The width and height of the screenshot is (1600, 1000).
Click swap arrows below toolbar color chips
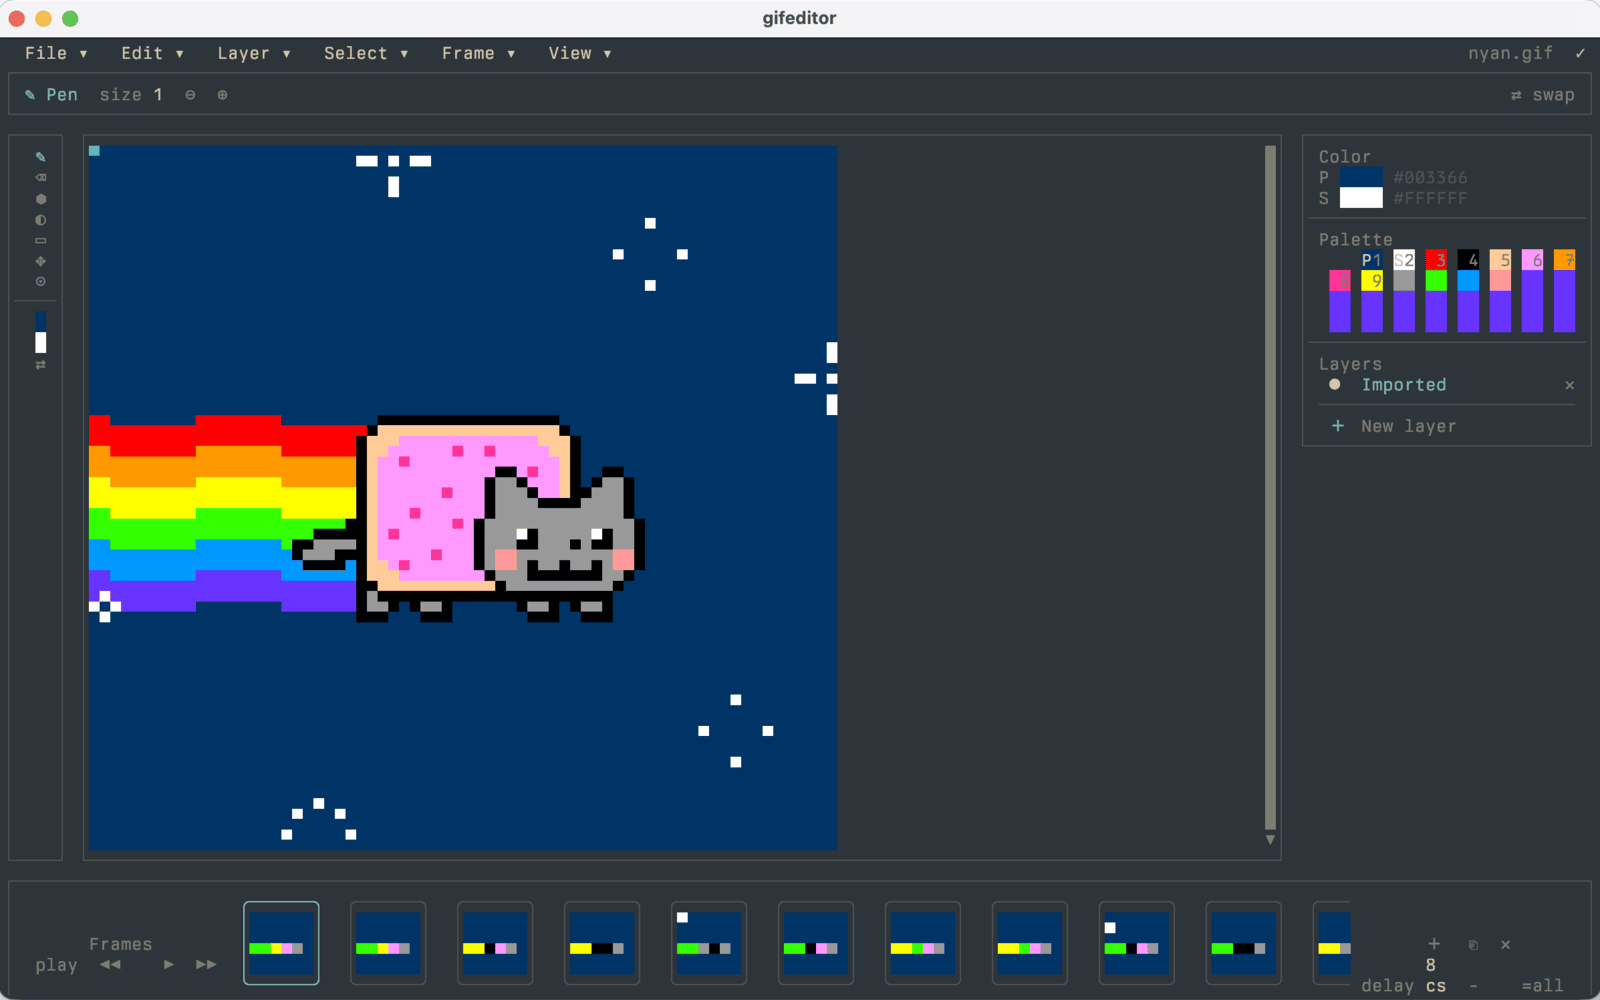click(40, 365)
